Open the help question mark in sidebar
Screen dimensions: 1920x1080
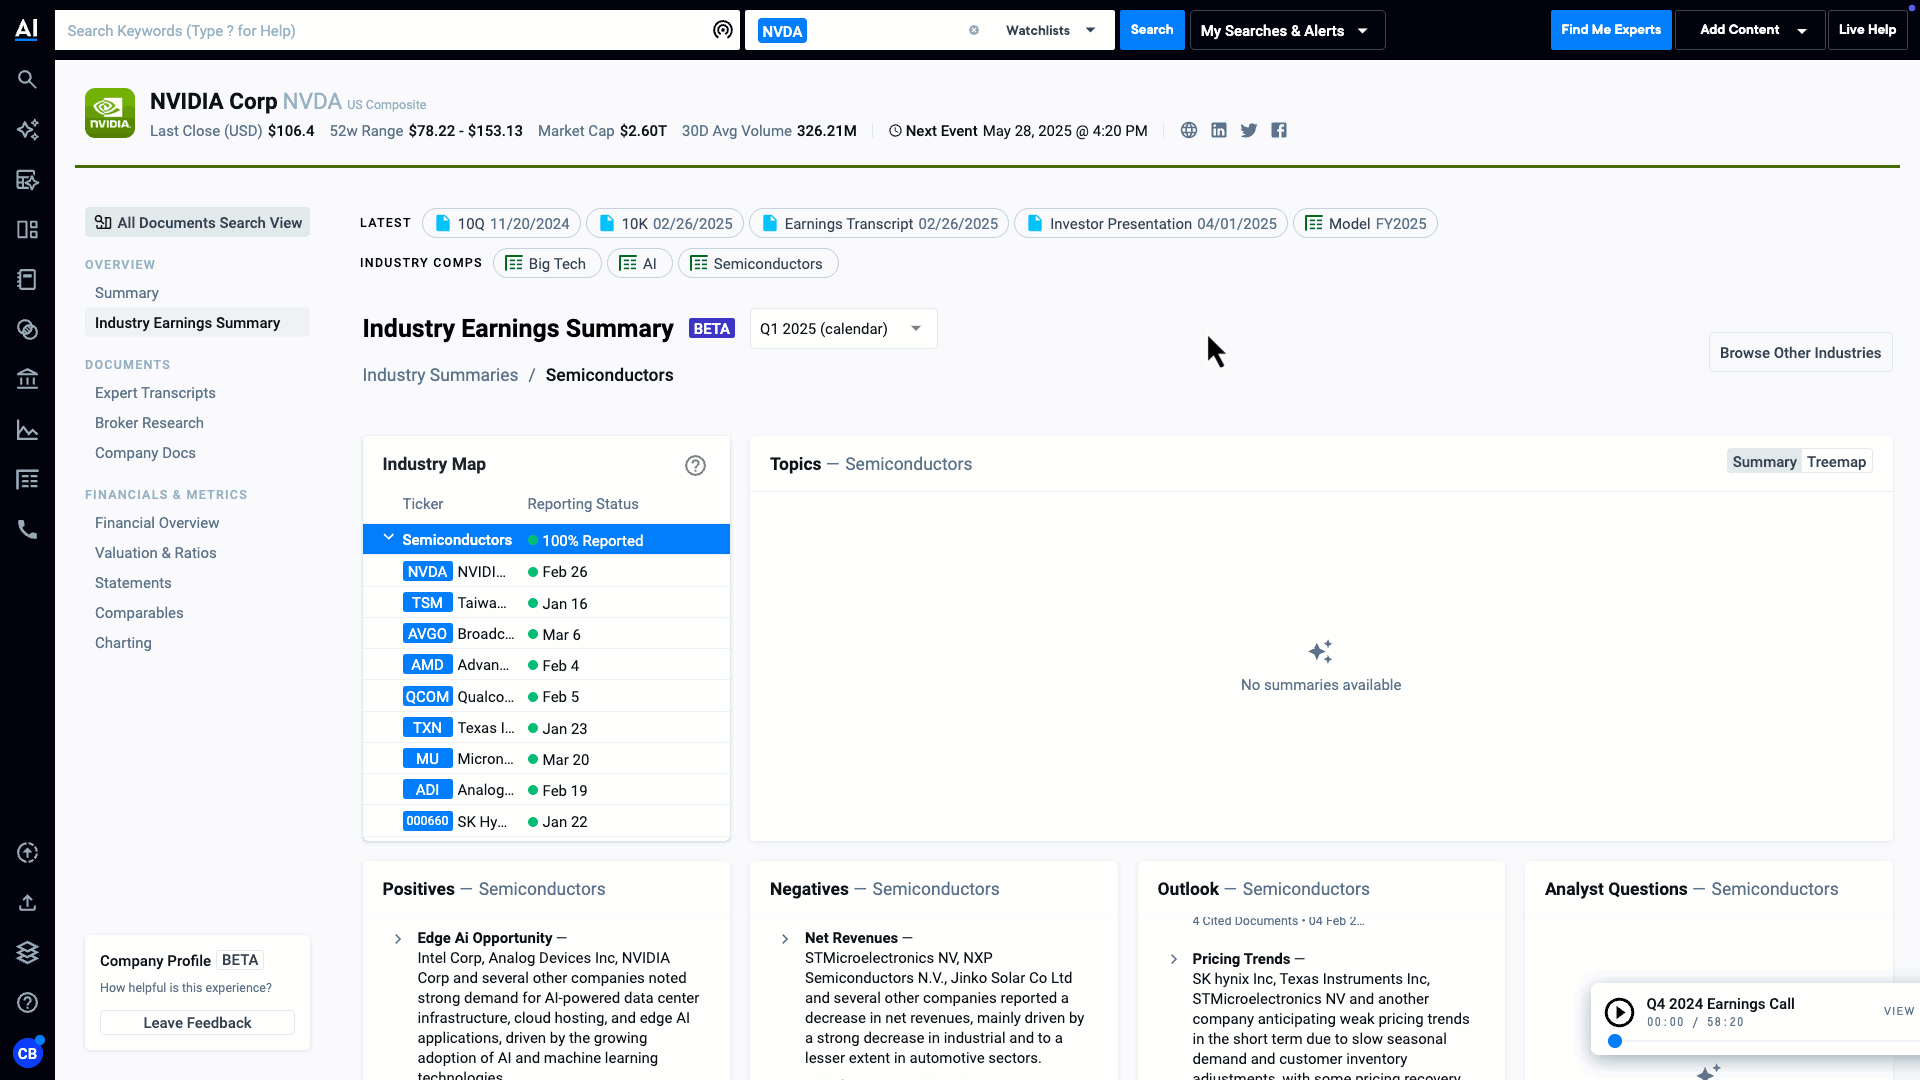pyautogui.click(x=27, y=1002)
